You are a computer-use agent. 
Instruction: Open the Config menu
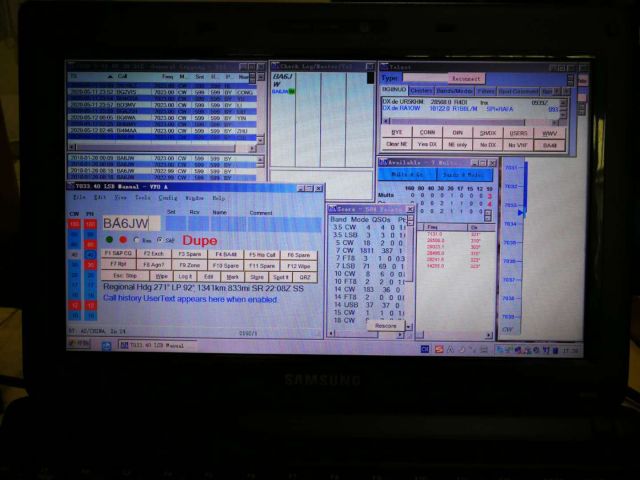(167, 198)
